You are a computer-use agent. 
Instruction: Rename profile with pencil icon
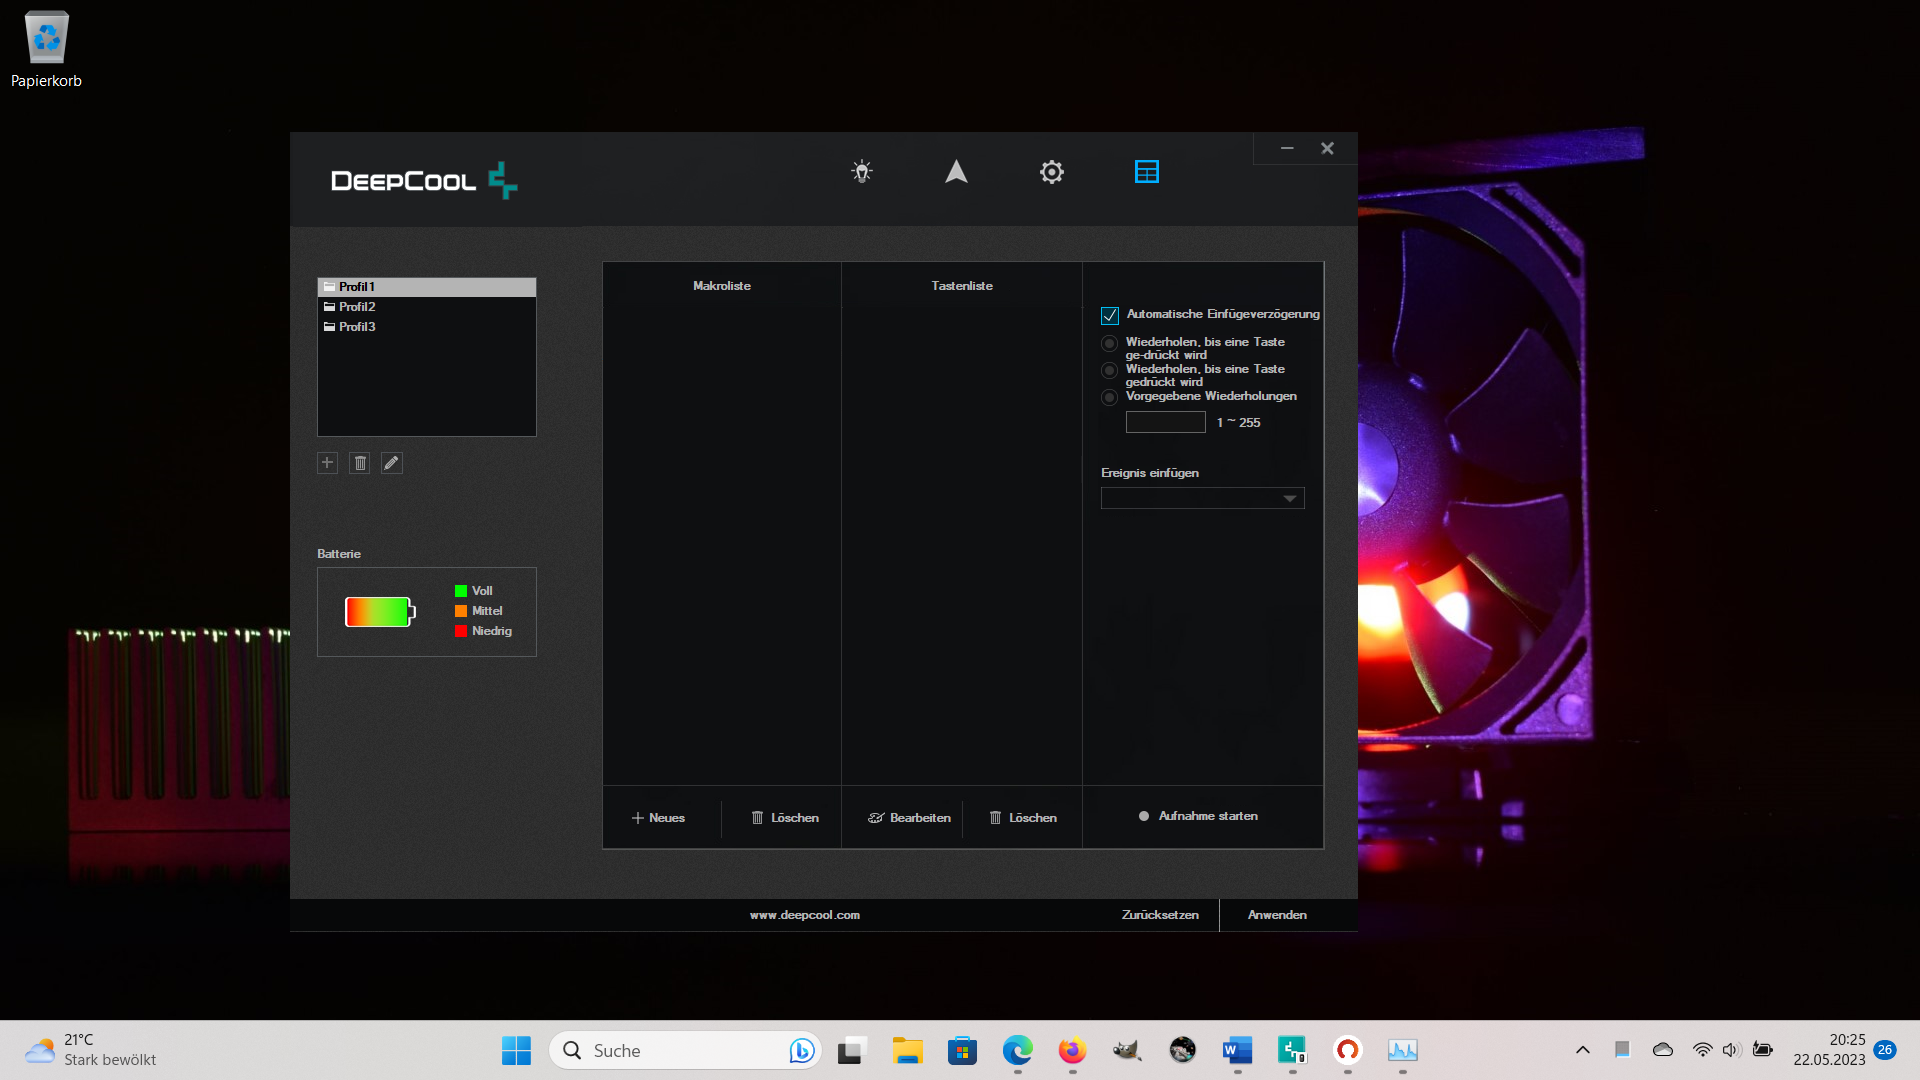coord(392,463)
